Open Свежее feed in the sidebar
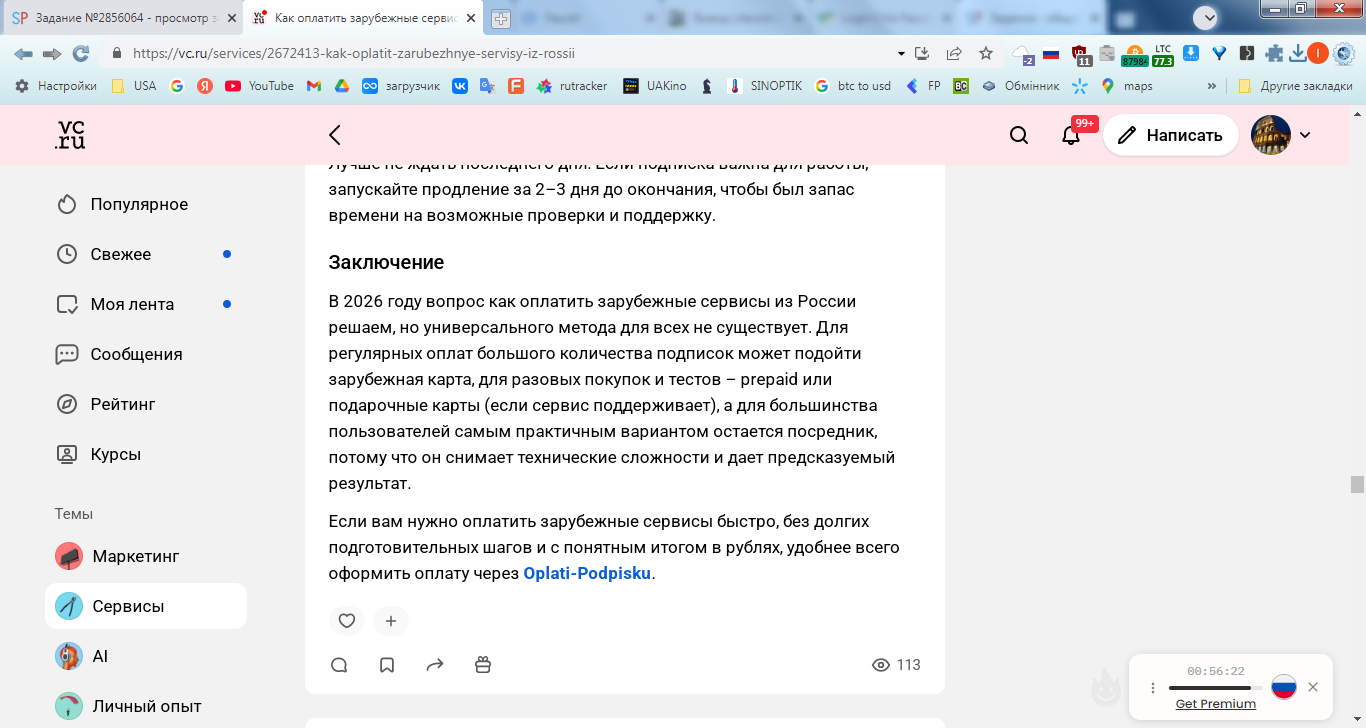Screen dimensions: 1366x728 (121, 254)
